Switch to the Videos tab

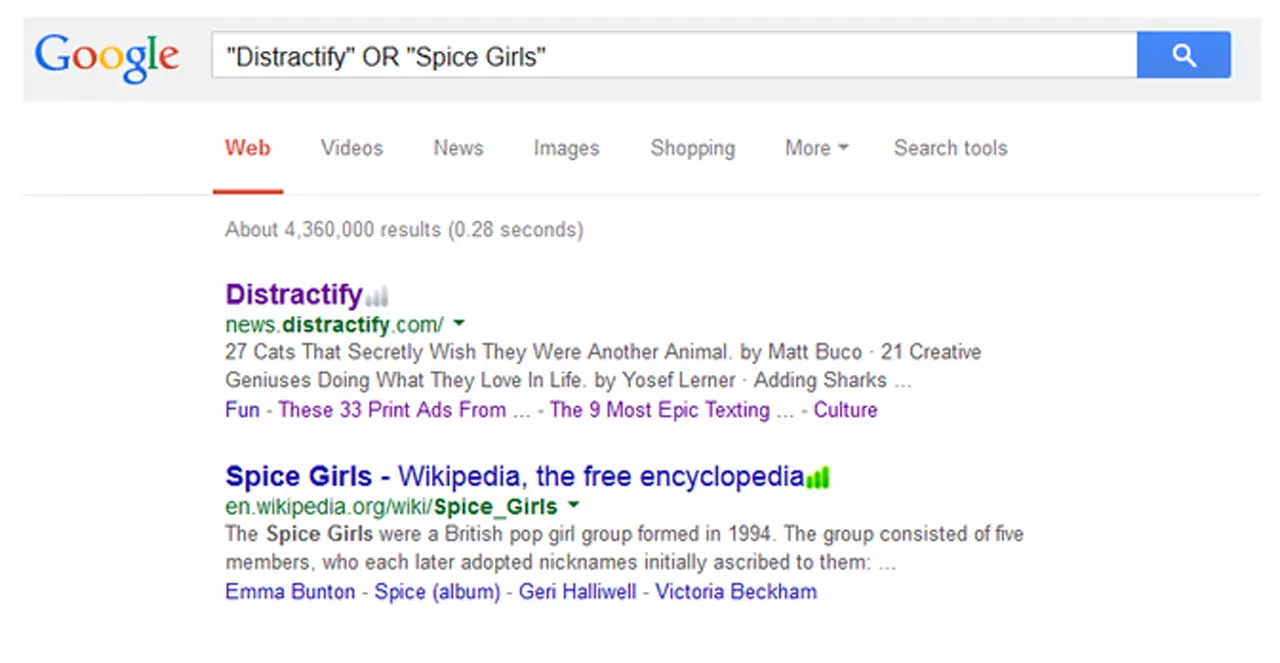click(x=352, y=148)
